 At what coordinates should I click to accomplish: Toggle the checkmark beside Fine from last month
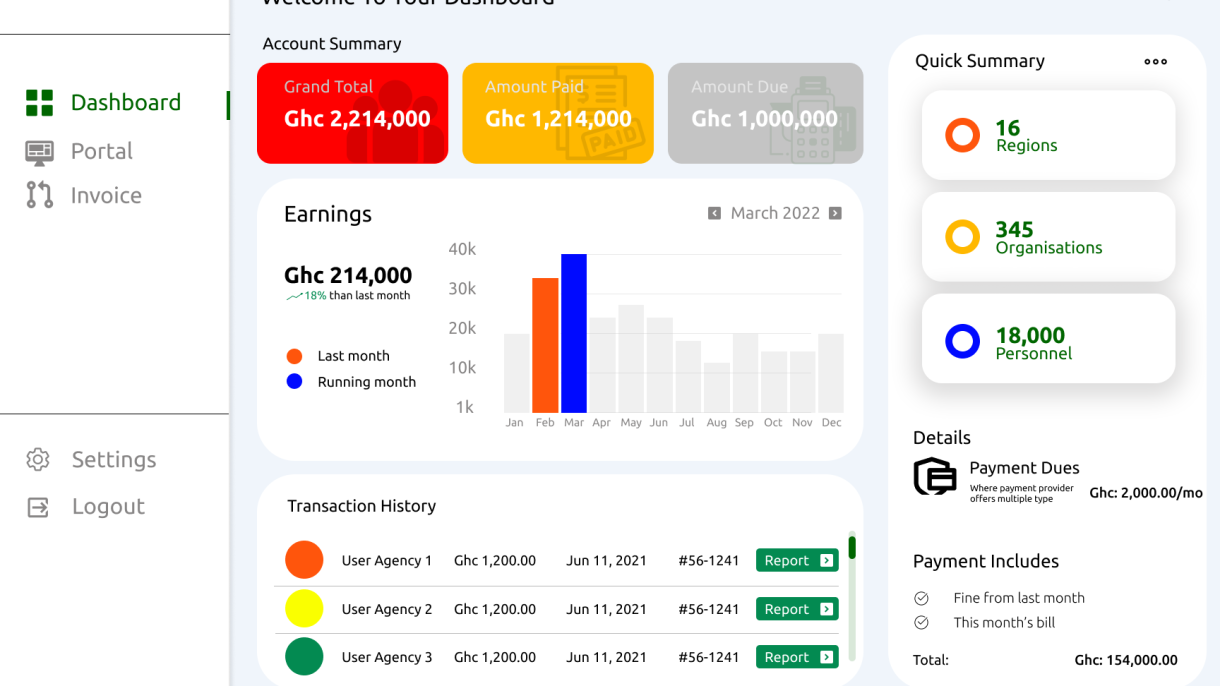point(921,598)
